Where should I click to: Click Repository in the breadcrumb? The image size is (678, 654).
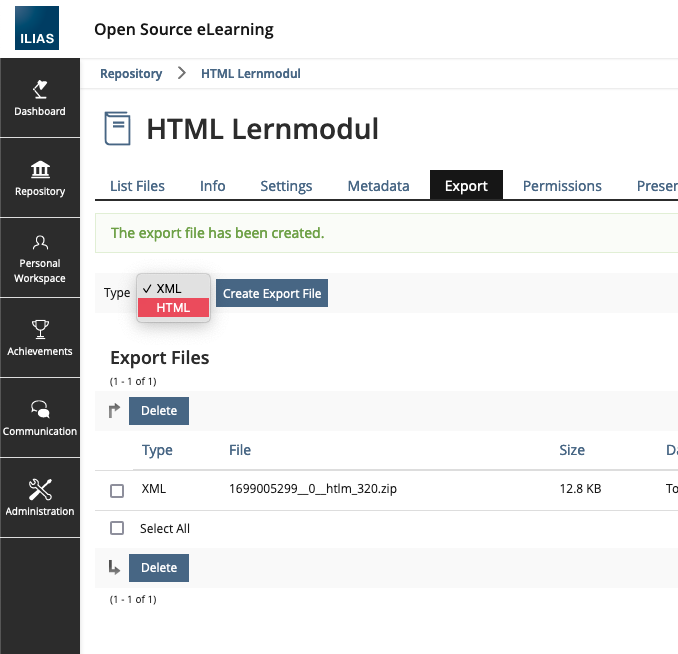pos(131,74)
